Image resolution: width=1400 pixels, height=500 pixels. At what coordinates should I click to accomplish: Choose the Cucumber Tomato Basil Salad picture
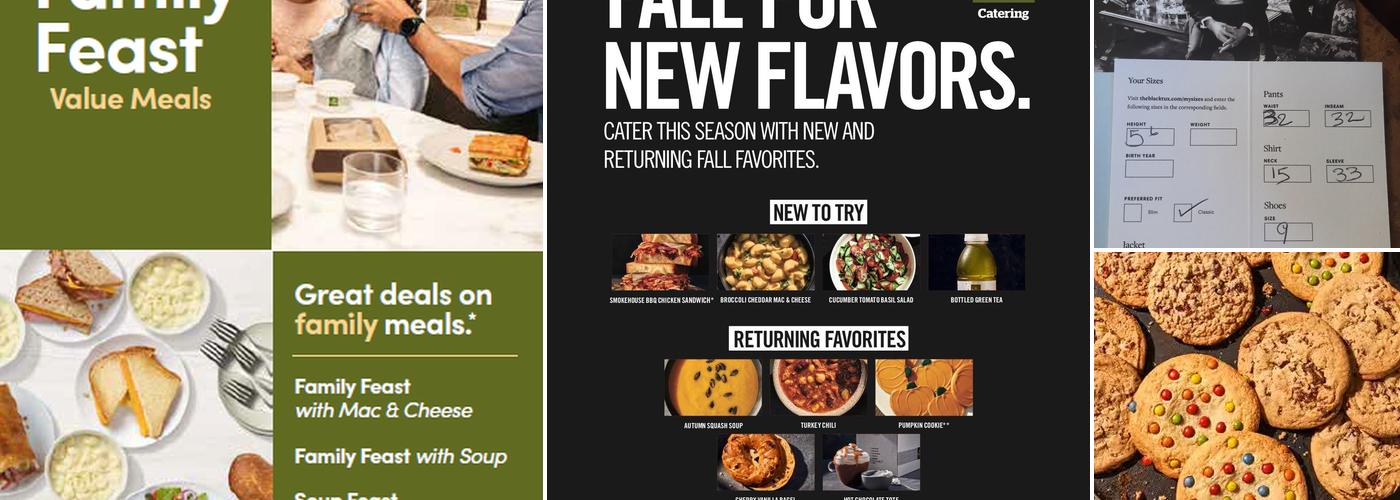[871, 262]
